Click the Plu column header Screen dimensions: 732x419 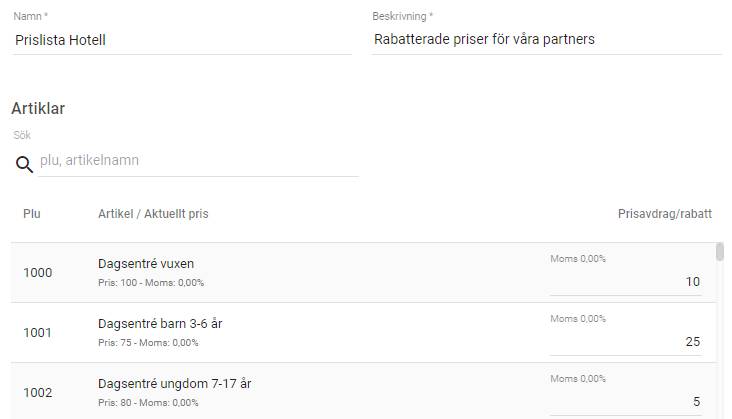click(x=32, y=214)
